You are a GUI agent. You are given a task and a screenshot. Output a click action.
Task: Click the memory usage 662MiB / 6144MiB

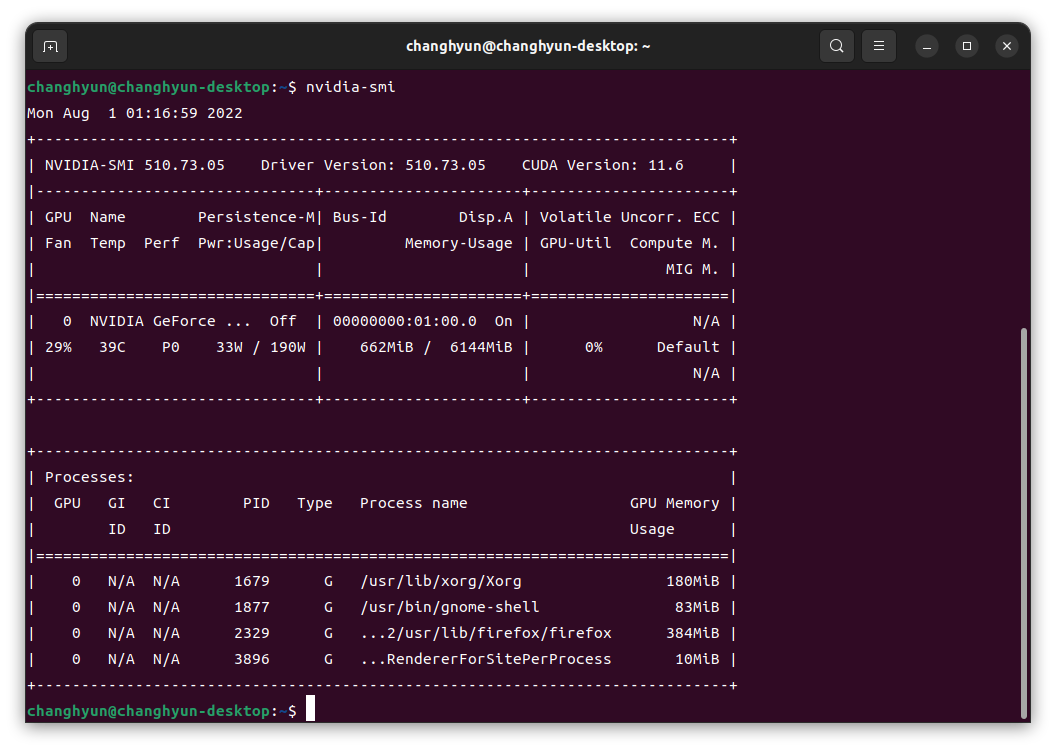[436, 348]
